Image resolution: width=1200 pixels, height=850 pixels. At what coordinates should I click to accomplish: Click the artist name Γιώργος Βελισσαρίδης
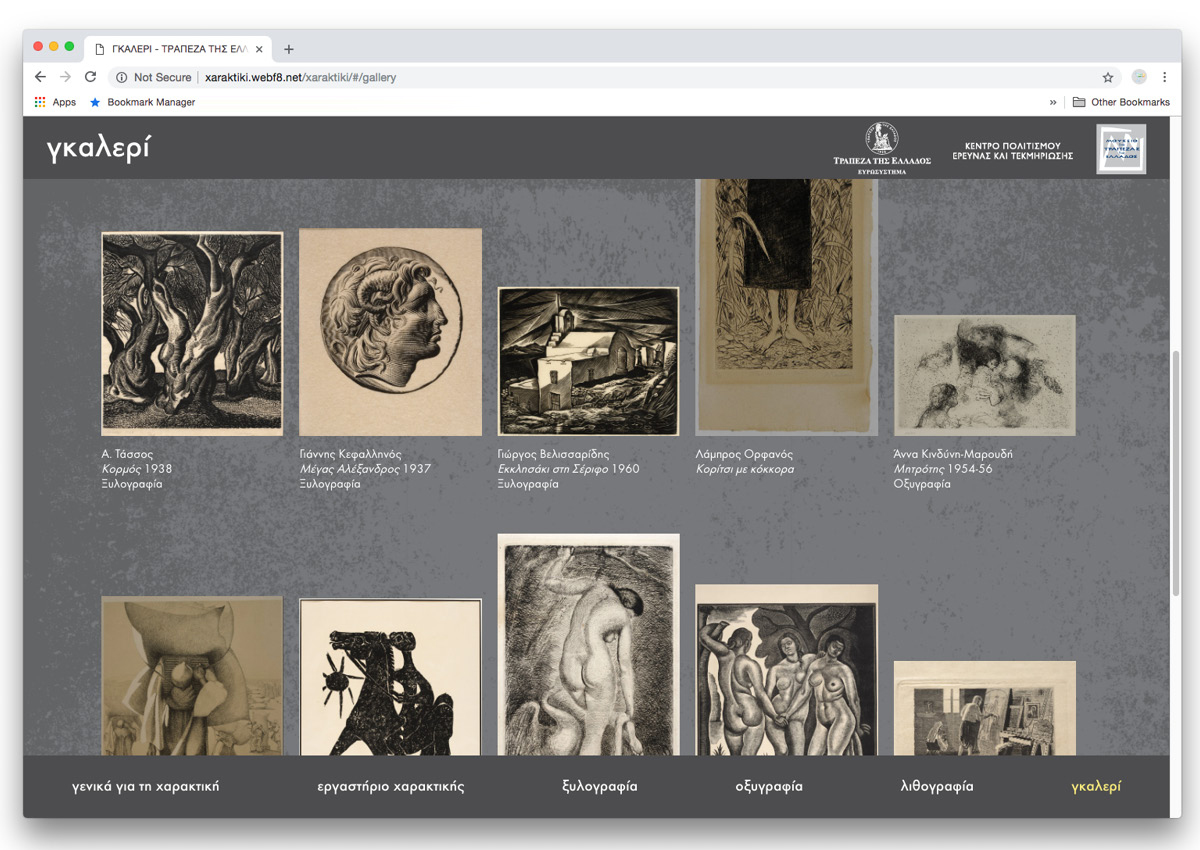553,454
